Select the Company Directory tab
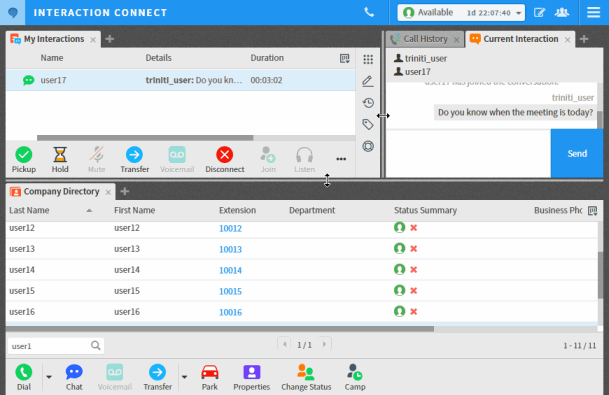Image resolution: width=609 pixels, height=395 pixels. [x=61, y=191]
